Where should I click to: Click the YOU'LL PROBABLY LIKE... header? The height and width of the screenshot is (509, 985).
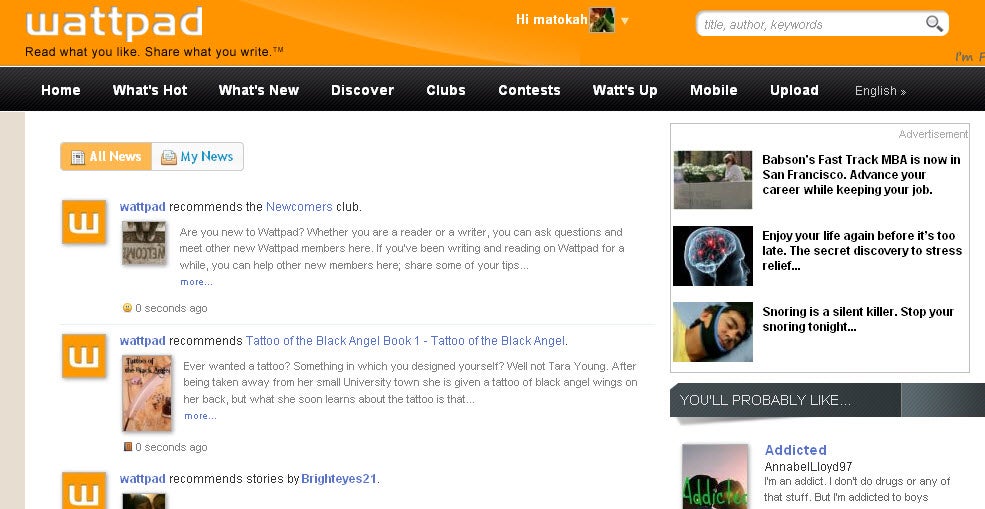765,400
